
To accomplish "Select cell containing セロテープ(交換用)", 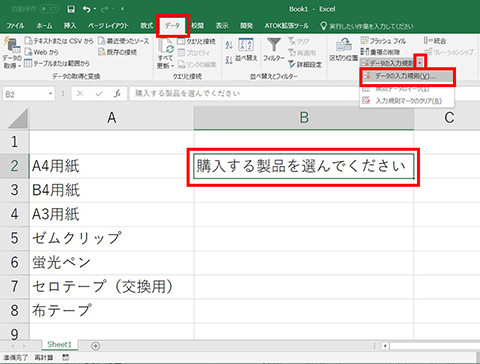I will click(112, 286).
